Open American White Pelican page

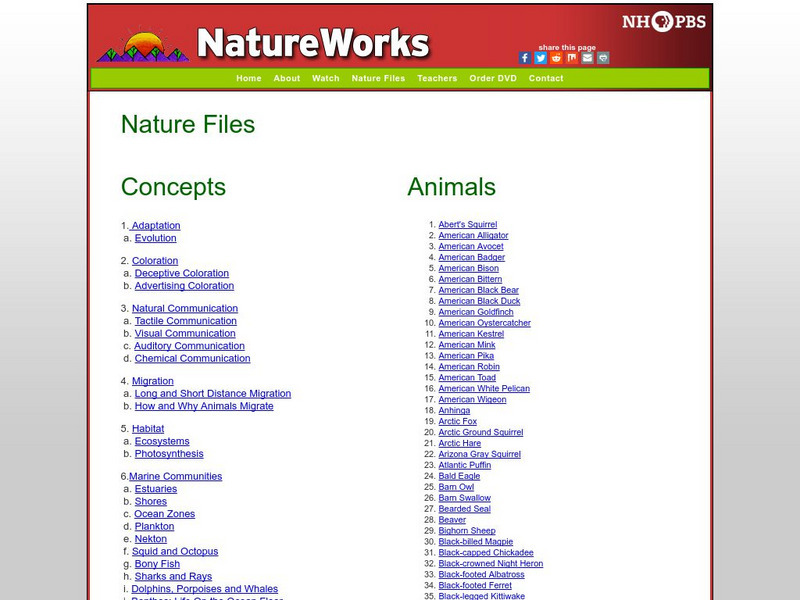click(484, 388)
